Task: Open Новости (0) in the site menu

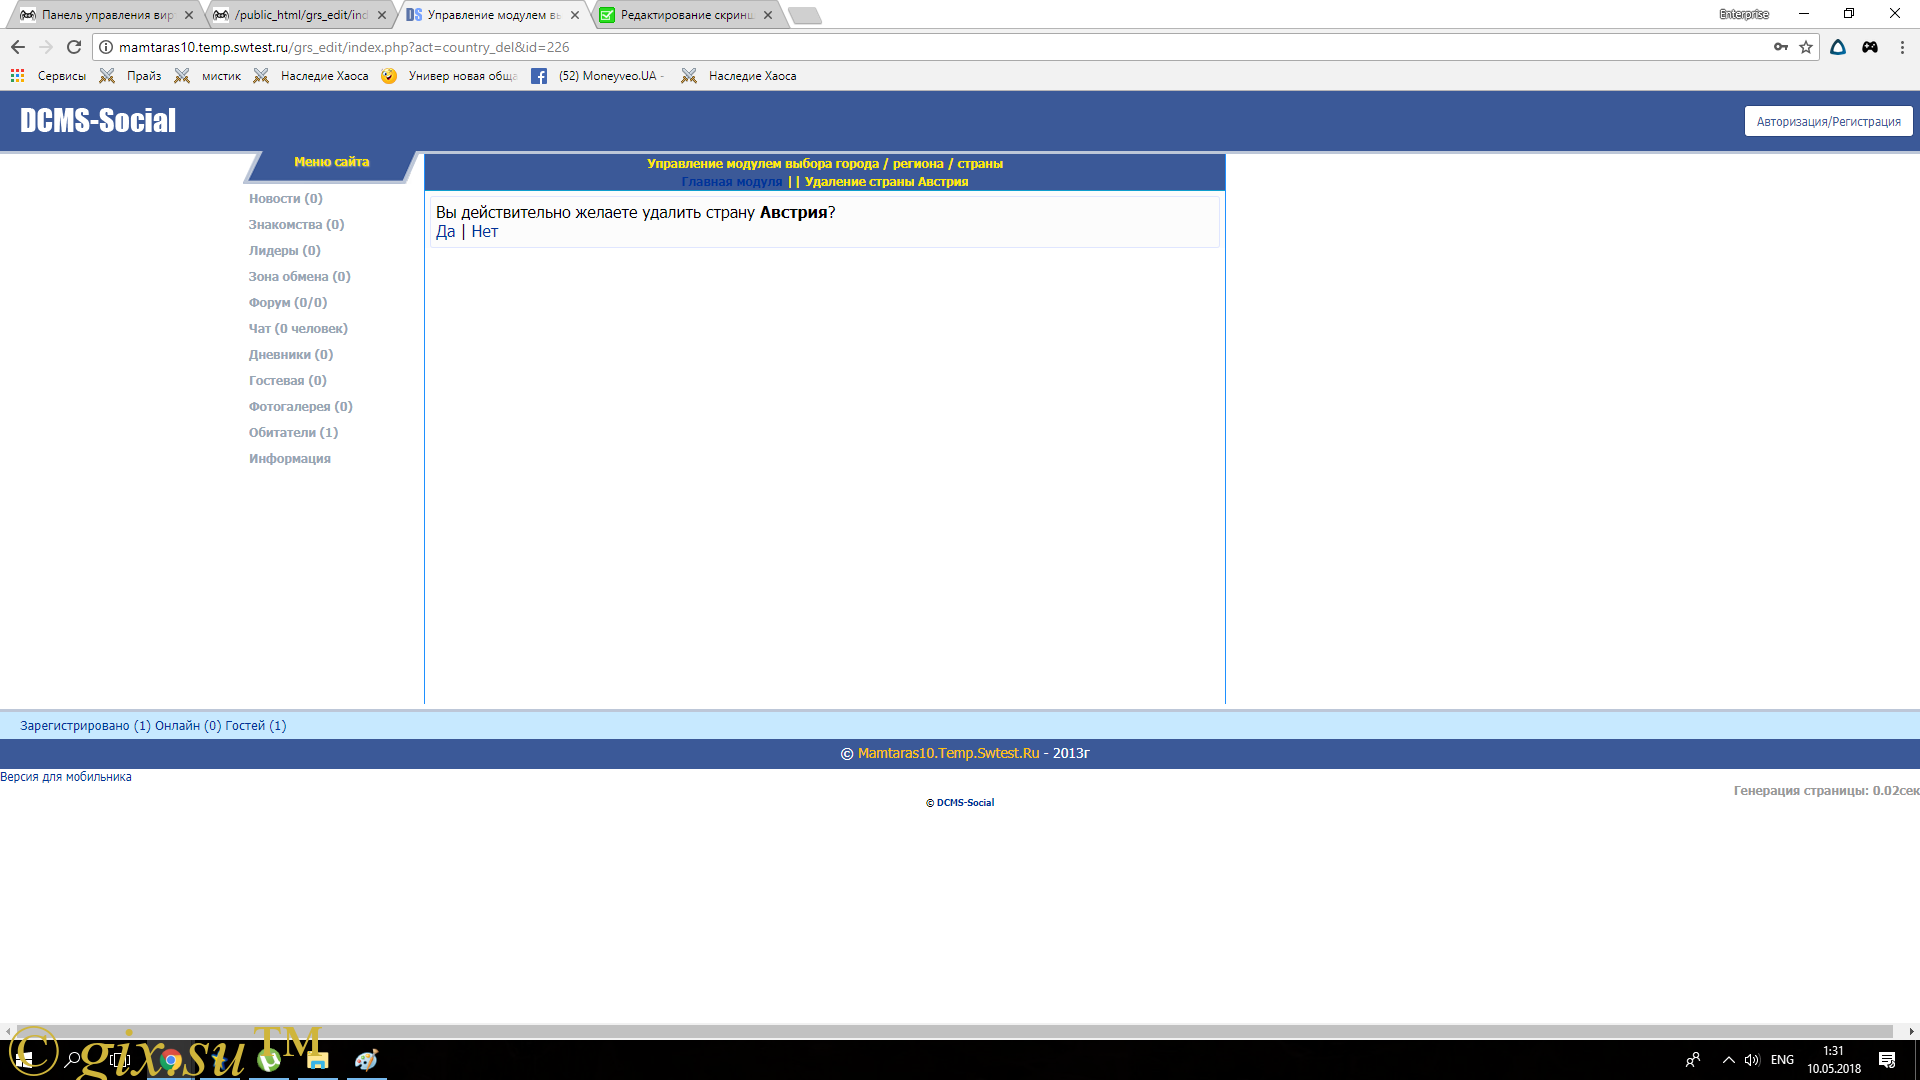Action: (286, 199)
